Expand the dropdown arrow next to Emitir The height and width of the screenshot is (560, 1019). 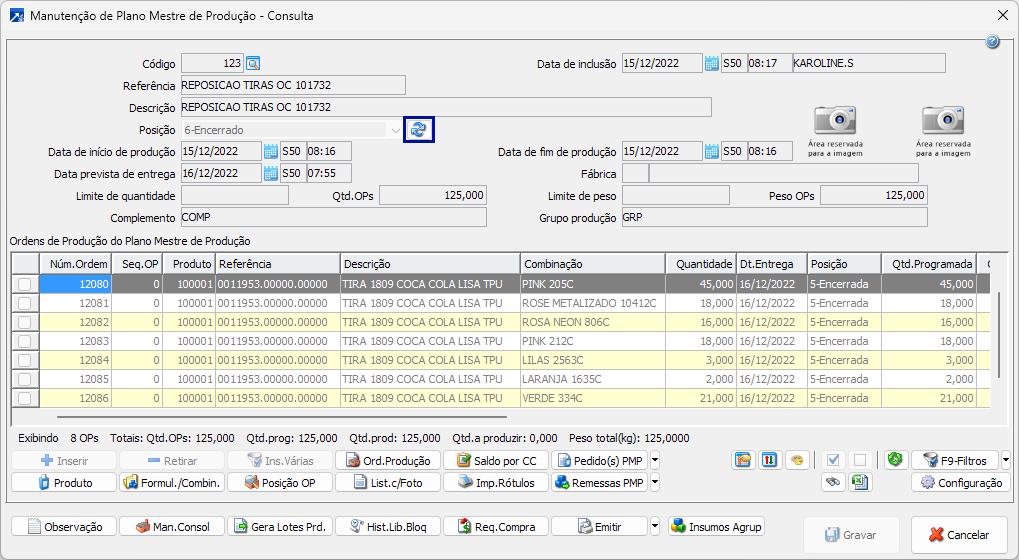click(x=655, y=526)
